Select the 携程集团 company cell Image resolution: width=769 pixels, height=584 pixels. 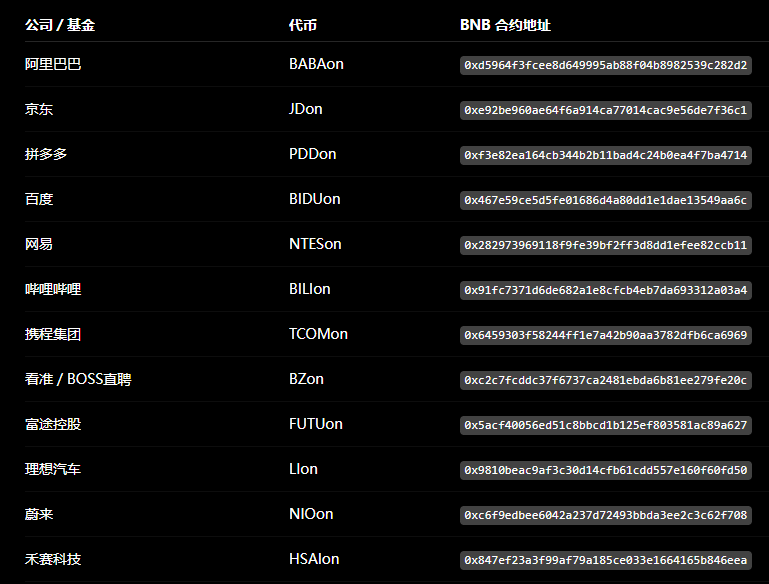pyautogui.click(x=53, y=334)
